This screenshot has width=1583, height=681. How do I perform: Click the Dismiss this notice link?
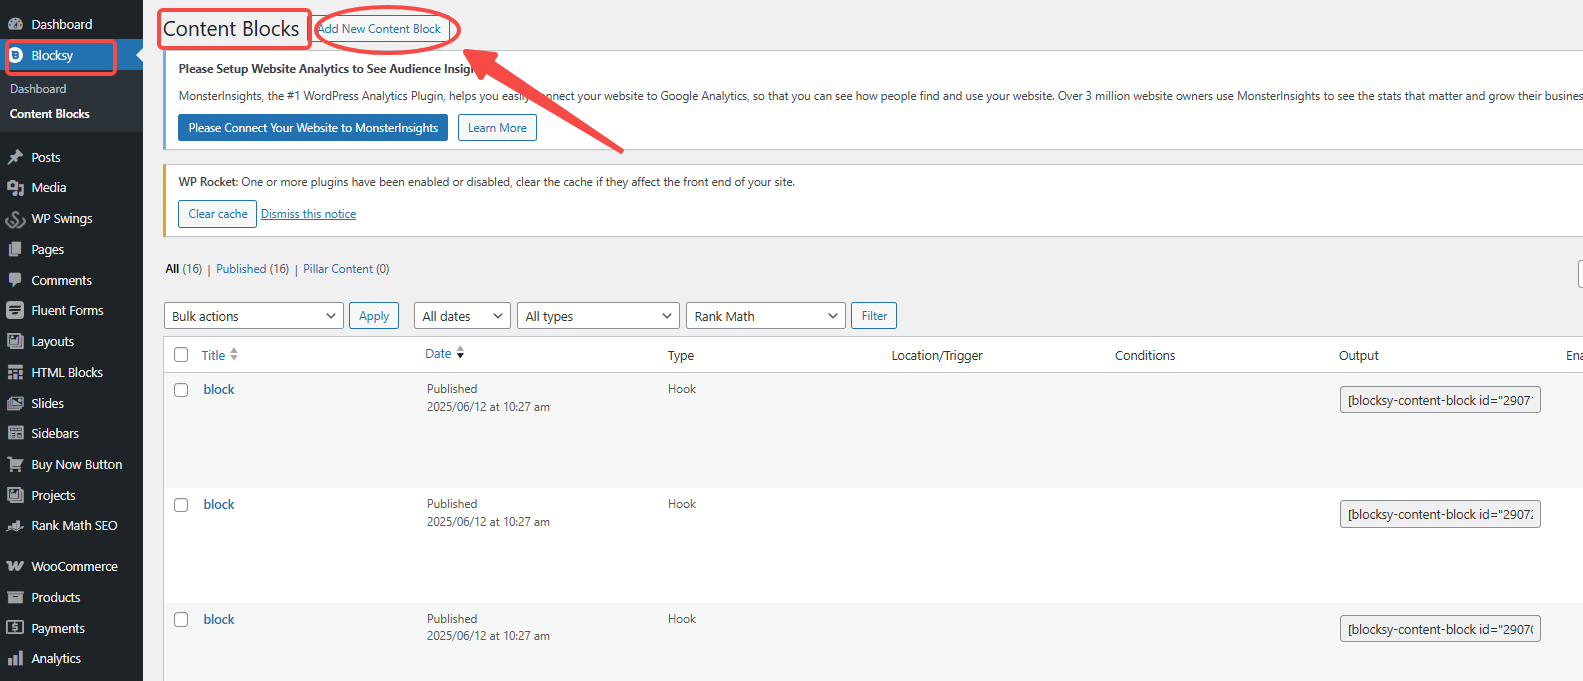point(308,214)
